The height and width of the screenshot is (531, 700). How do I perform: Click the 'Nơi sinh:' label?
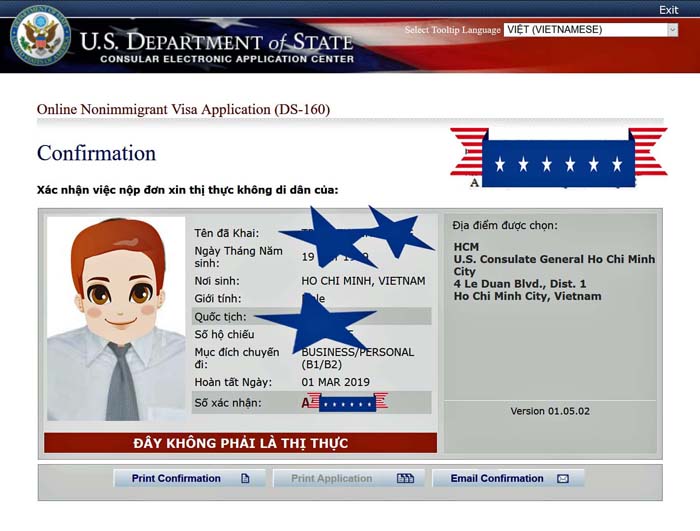217,281
